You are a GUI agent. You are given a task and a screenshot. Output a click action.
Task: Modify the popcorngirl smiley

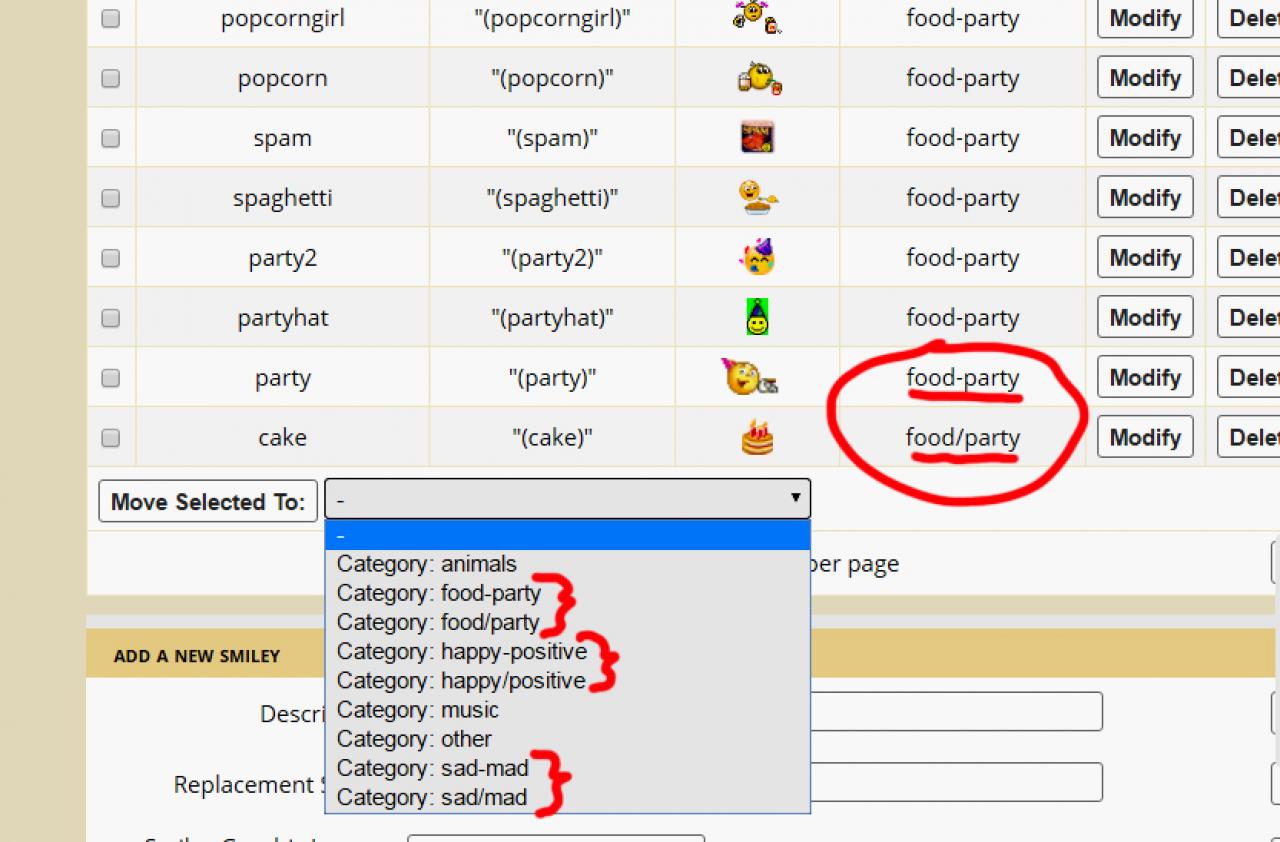(x=1145, y=18)
